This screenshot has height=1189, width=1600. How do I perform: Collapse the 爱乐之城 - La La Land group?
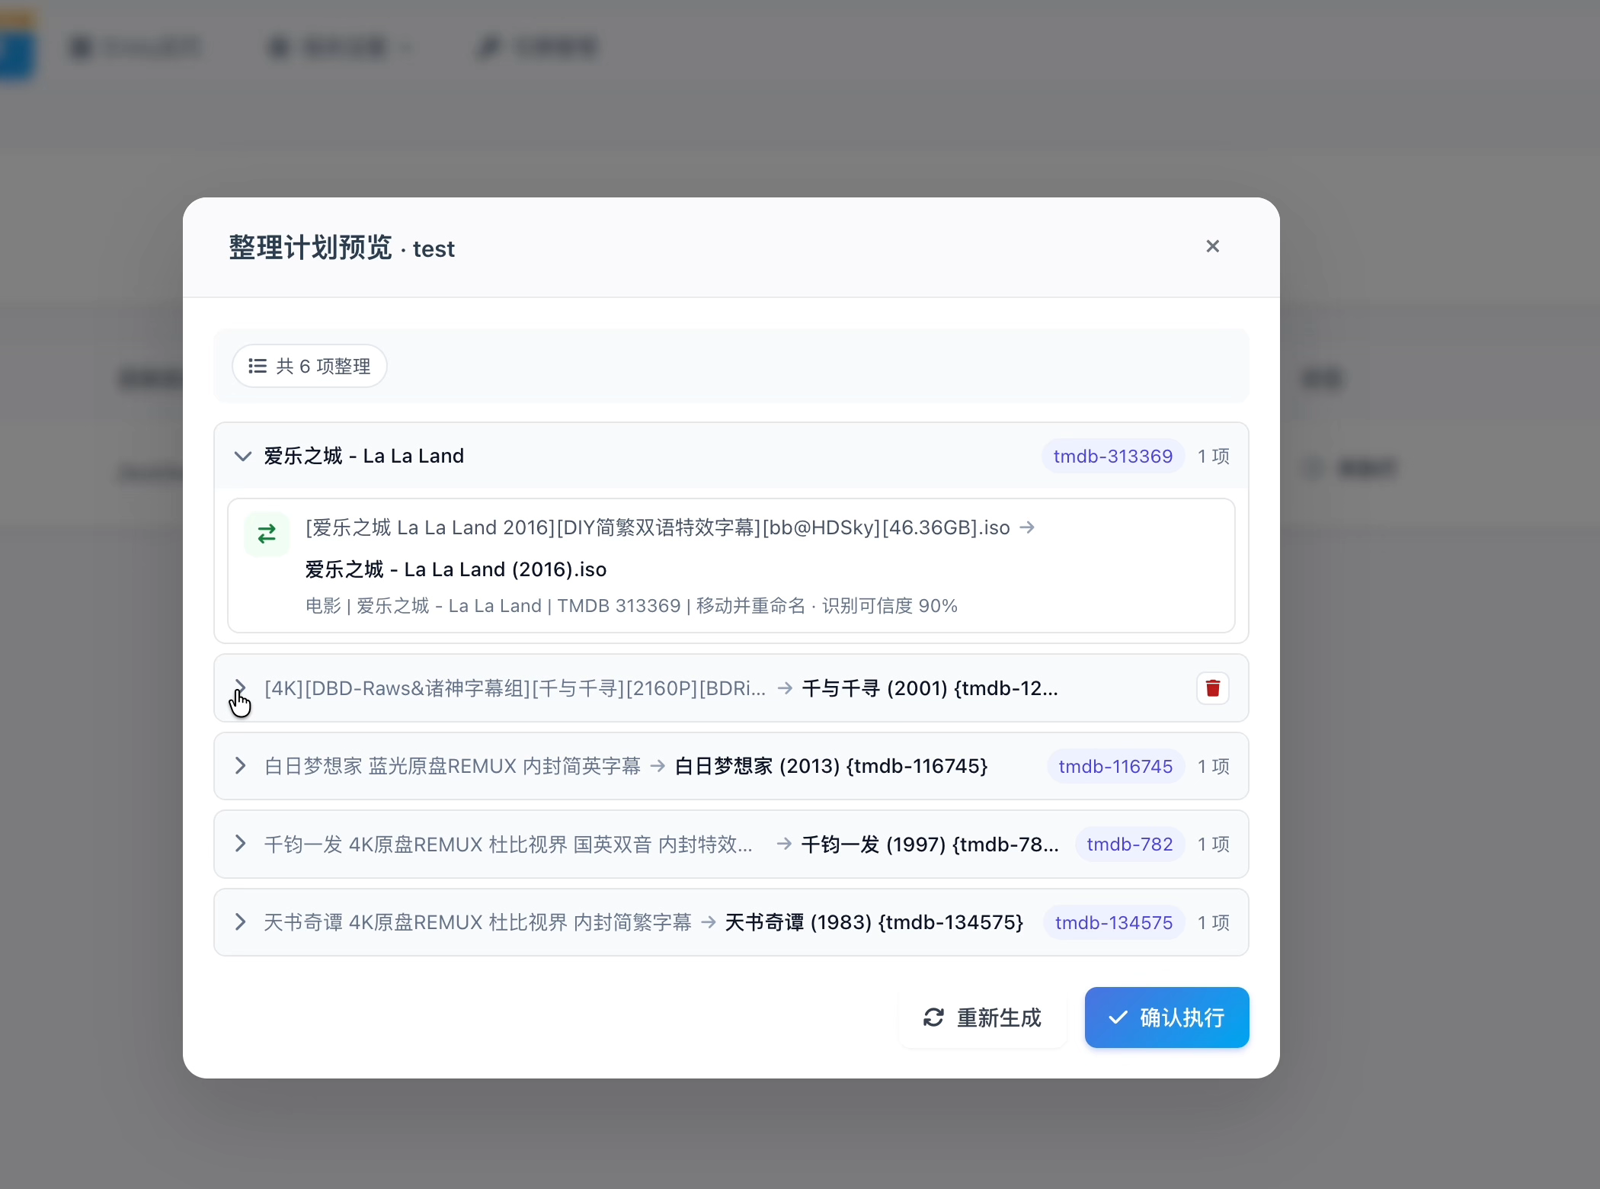[242, 456]
